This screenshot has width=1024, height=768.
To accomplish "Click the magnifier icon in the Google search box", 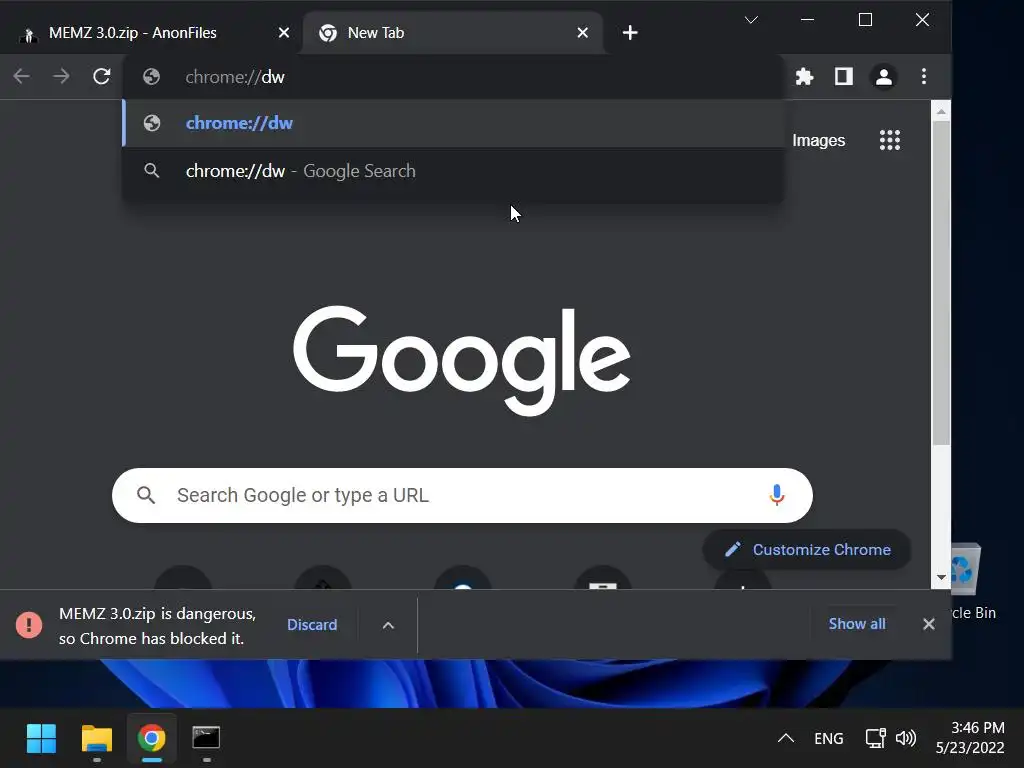I will point(146,495).
